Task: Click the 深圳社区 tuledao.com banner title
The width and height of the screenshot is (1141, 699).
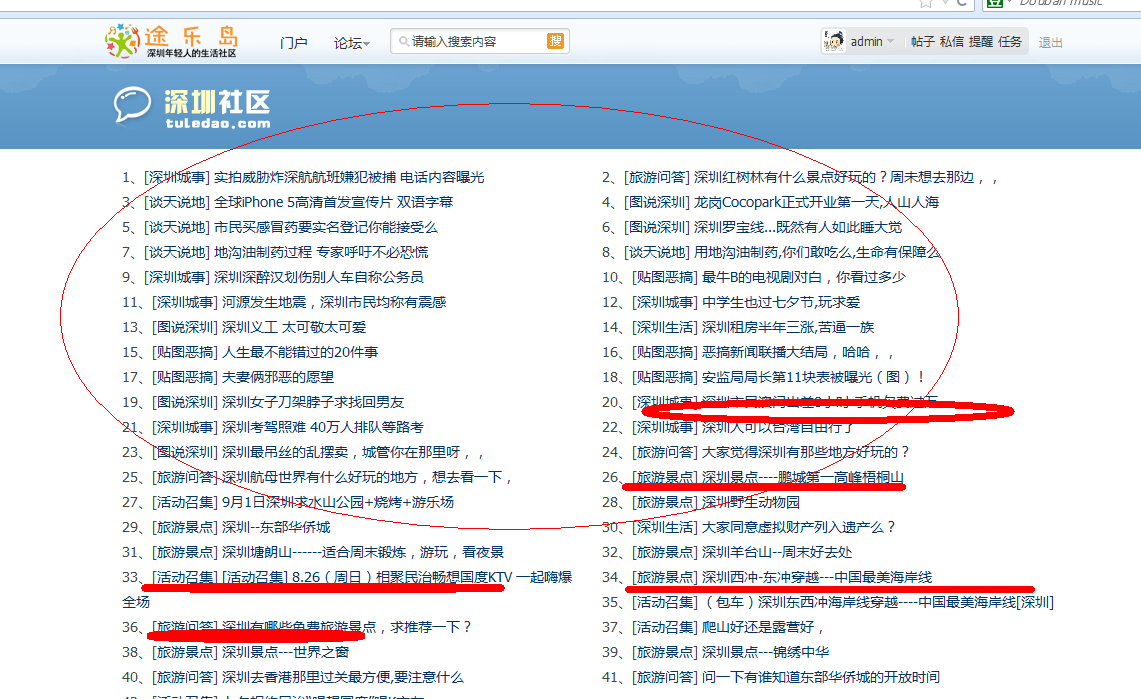Action: 217,109
